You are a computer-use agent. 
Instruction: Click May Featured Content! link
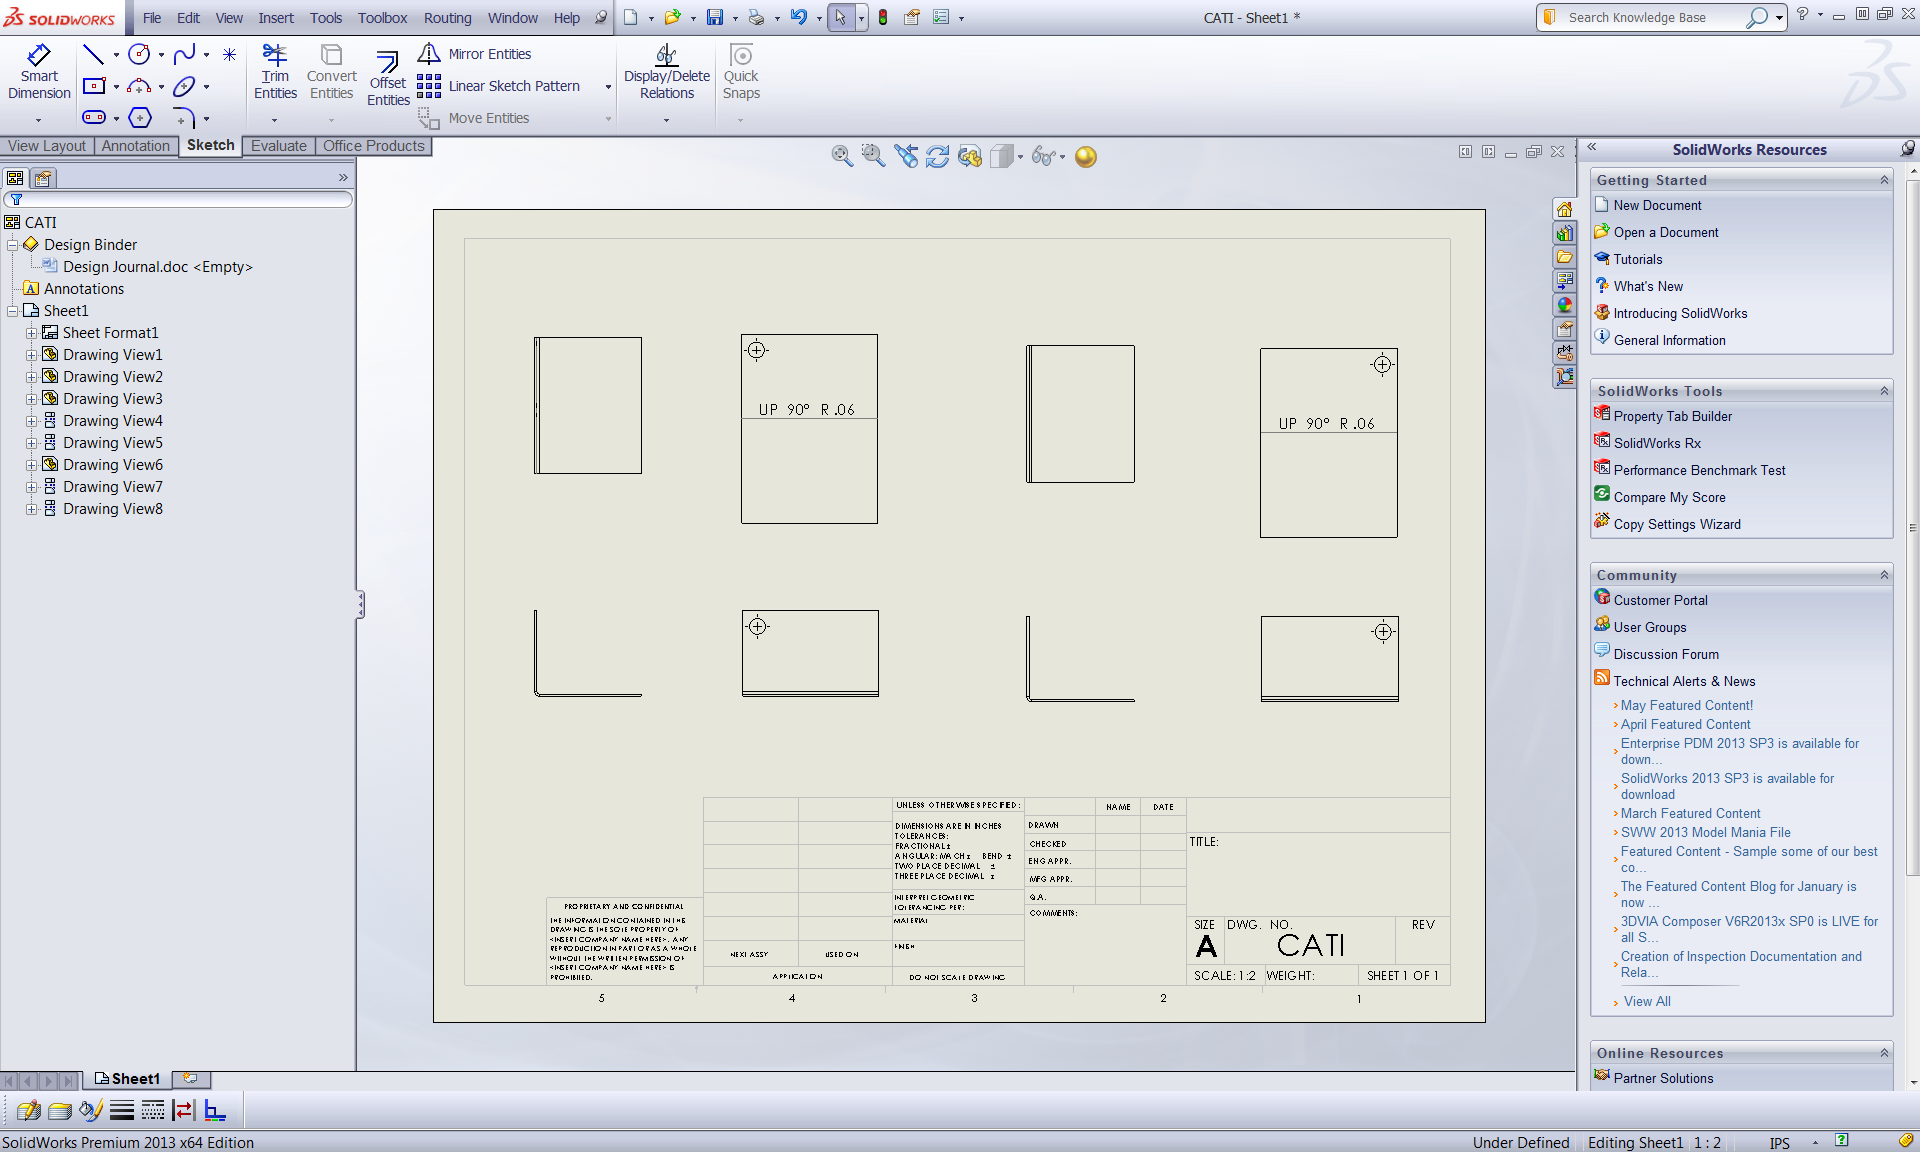(x=1687, y=705)
